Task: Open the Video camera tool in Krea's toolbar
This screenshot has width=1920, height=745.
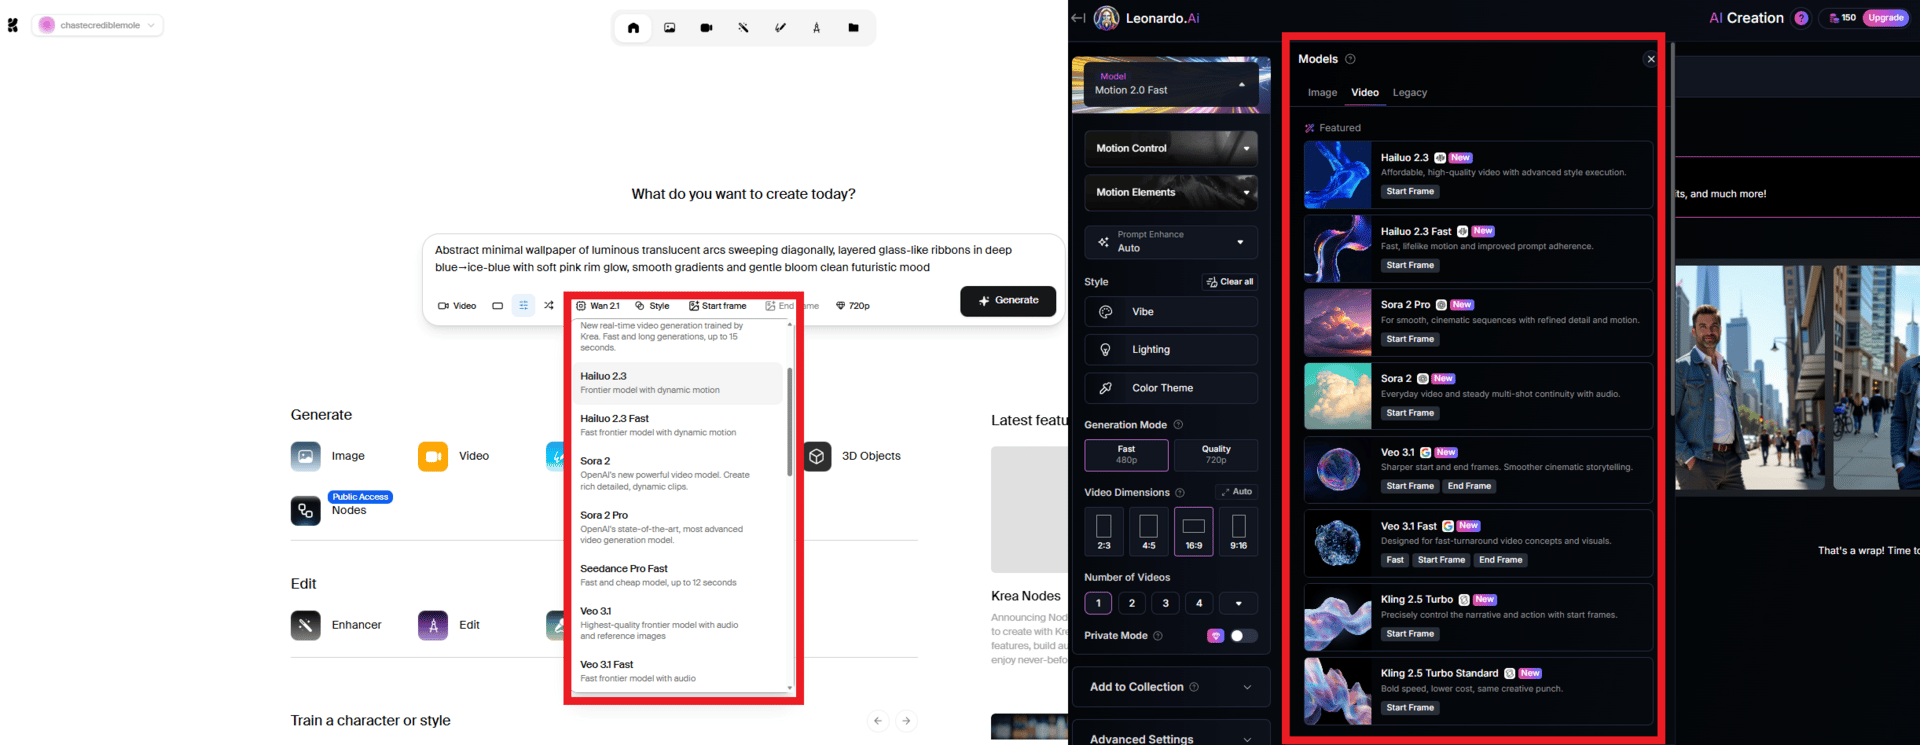Action: (x=706, y=28)
